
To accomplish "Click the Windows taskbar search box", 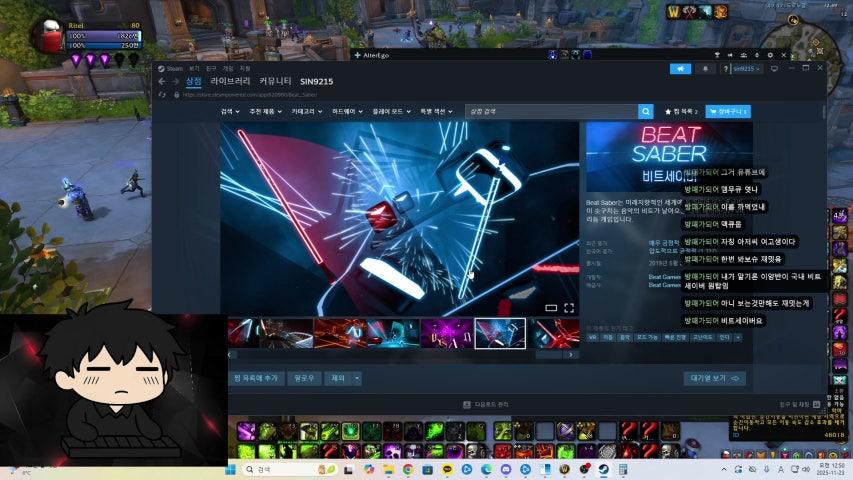I will click(287, 469).
